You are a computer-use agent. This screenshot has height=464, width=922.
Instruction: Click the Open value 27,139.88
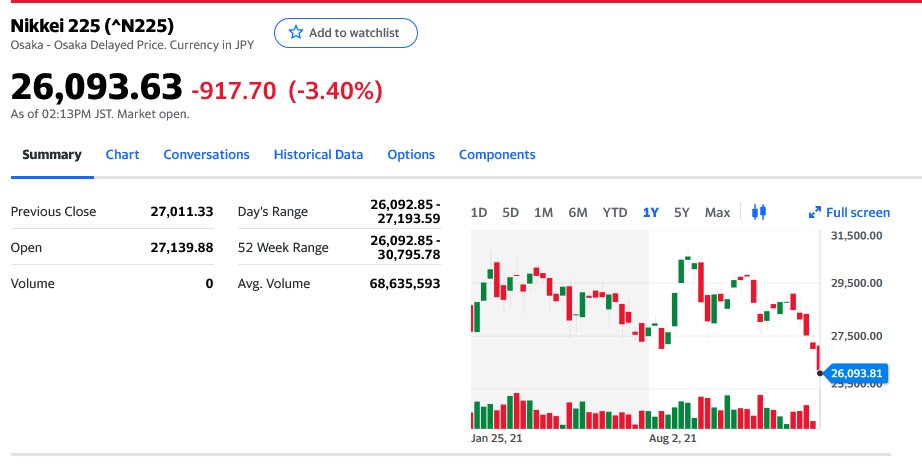click(x=182, y=247)
